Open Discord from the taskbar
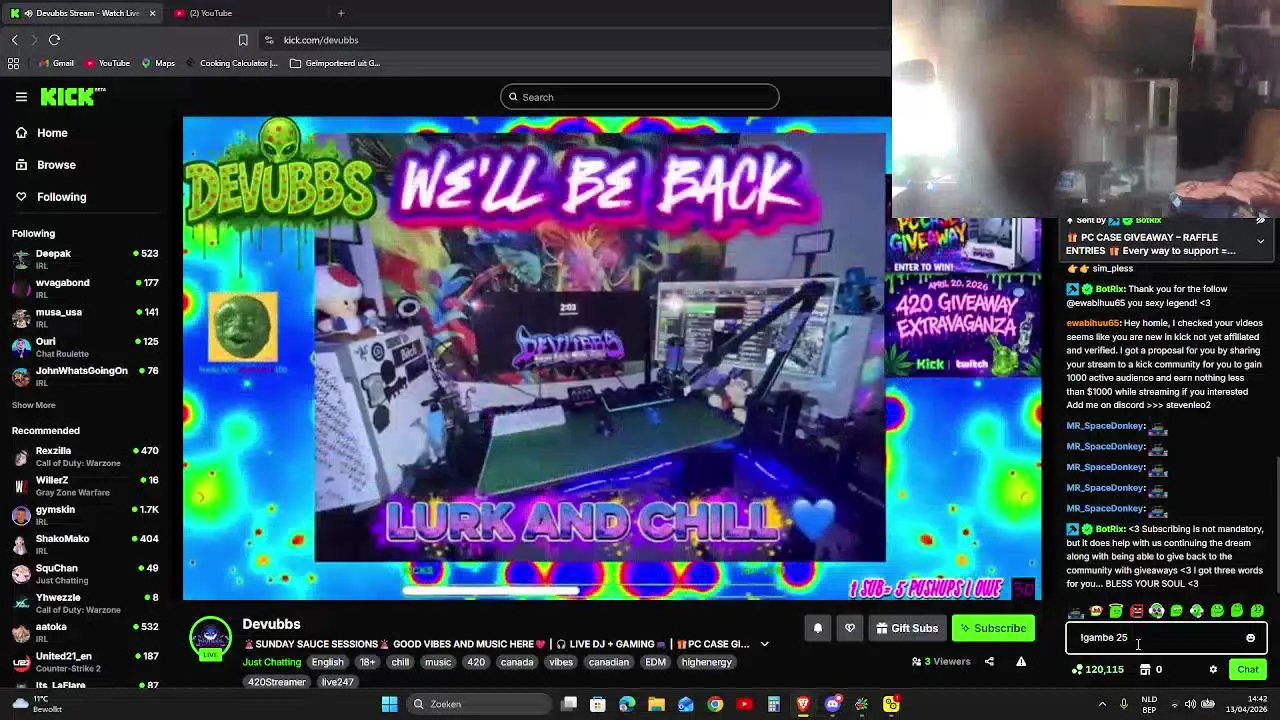This screenshot has width=1280, height=720. 832,704
